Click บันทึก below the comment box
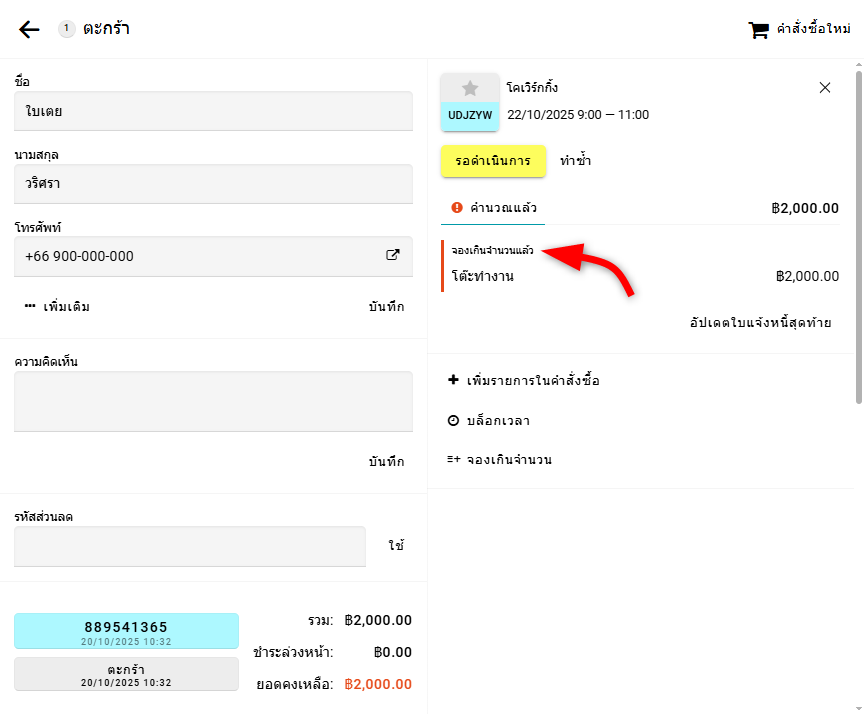The height and width of the screenshot is (714, 864). 386,461
